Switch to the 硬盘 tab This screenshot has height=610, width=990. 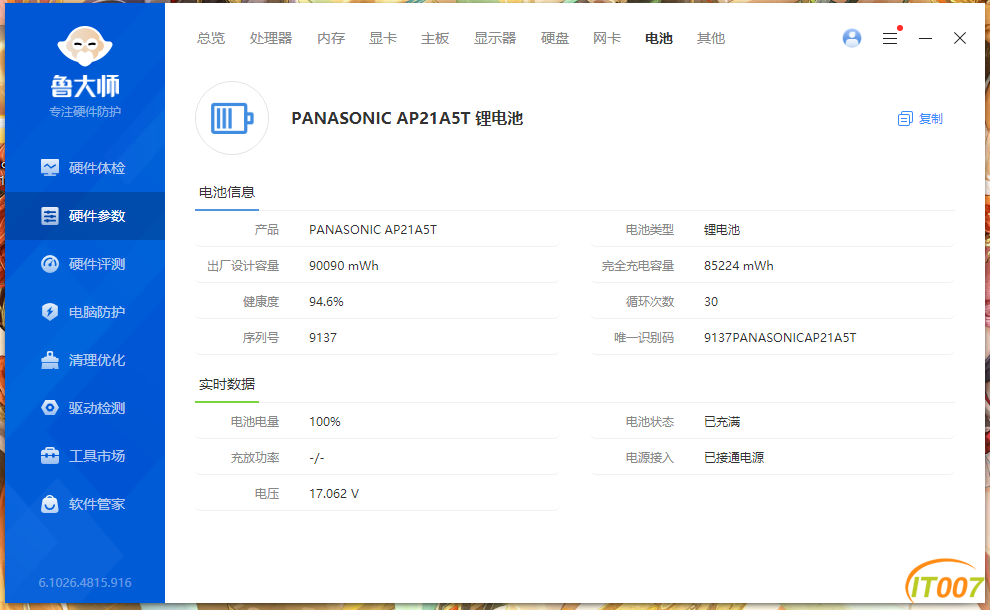(555, 39)
